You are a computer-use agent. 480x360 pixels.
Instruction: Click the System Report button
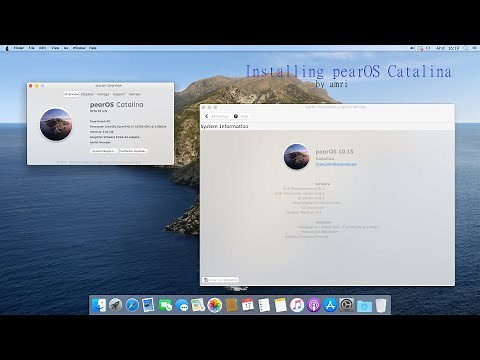[x=104, y=151]
